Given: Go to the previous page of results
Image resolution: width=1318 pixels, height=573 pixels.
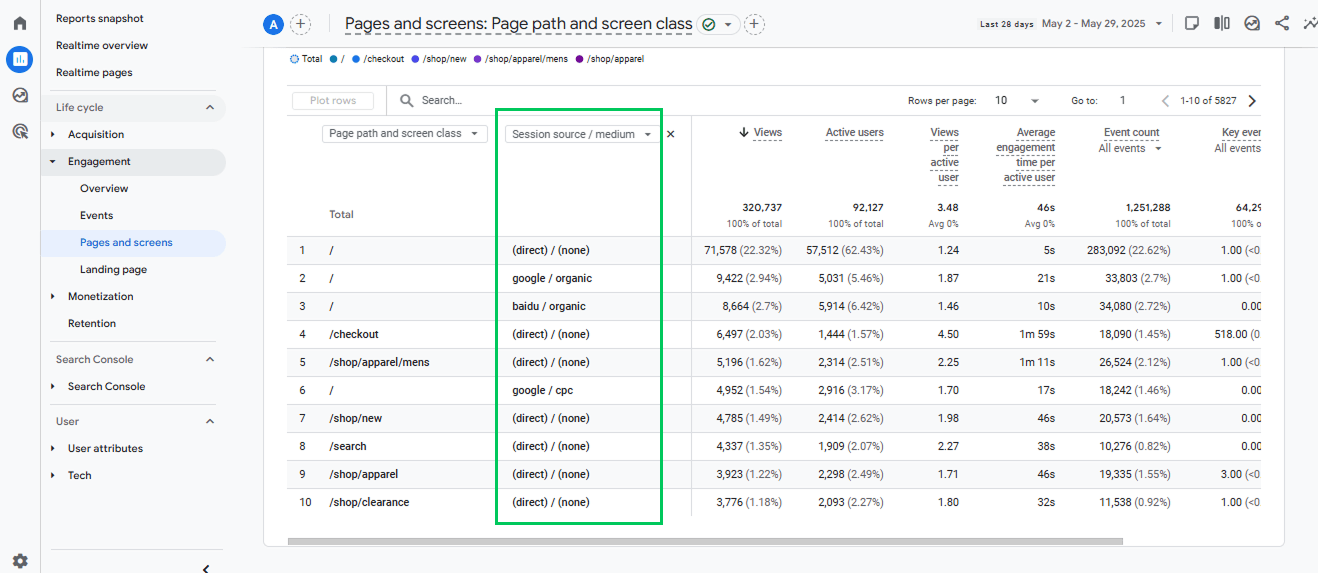Looking at the screenshot, I should click(x=1165, y=100).
